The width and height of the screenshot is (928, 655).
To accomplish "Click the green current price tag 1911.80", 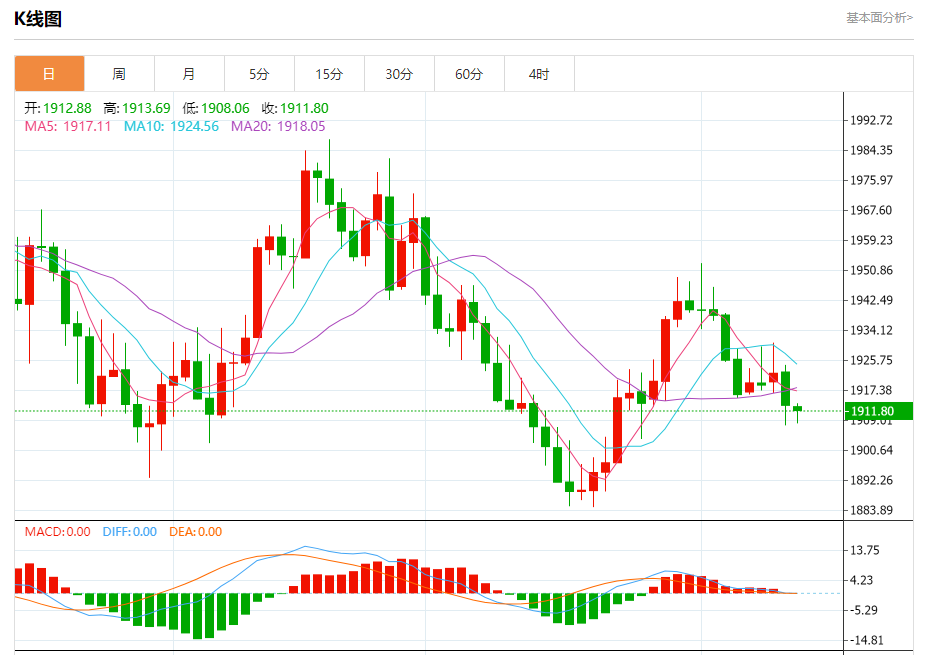I will (879, 411).
